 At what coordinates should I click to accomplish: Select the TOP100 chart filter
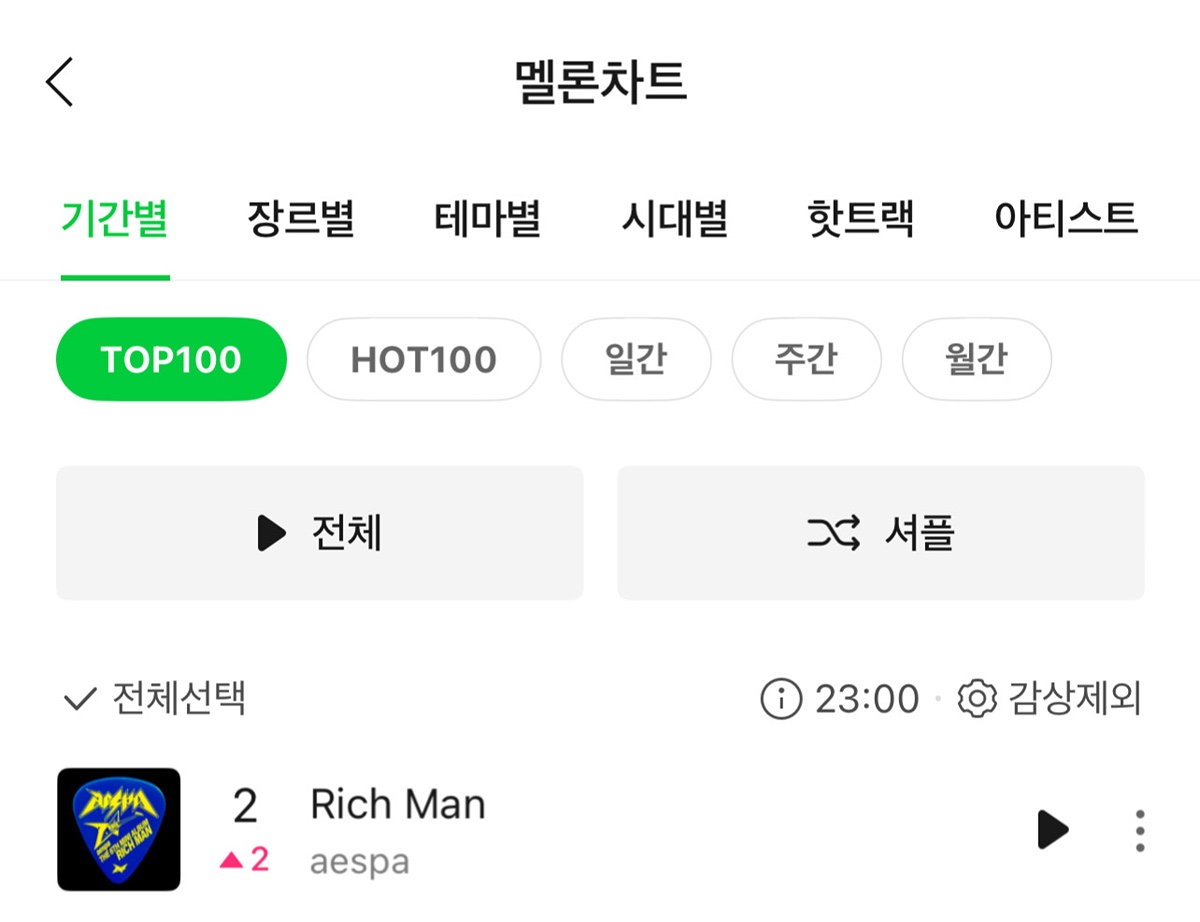click(x=171, y=359)
